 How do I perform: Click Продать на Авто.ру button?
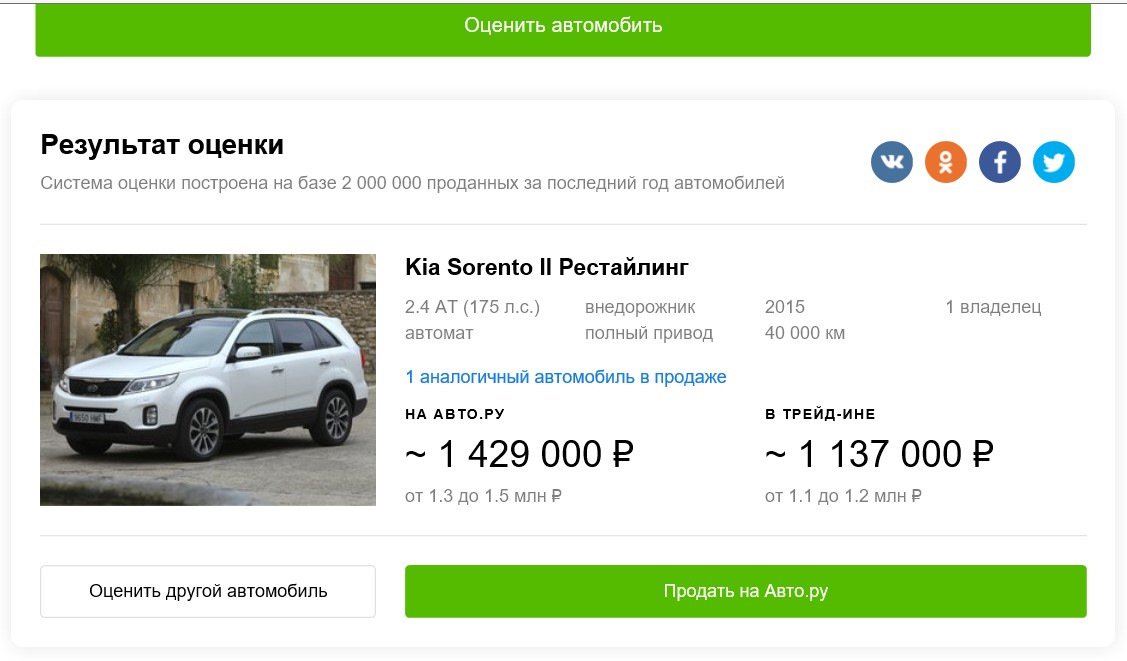pyautogui.click(x=745, y=591)
